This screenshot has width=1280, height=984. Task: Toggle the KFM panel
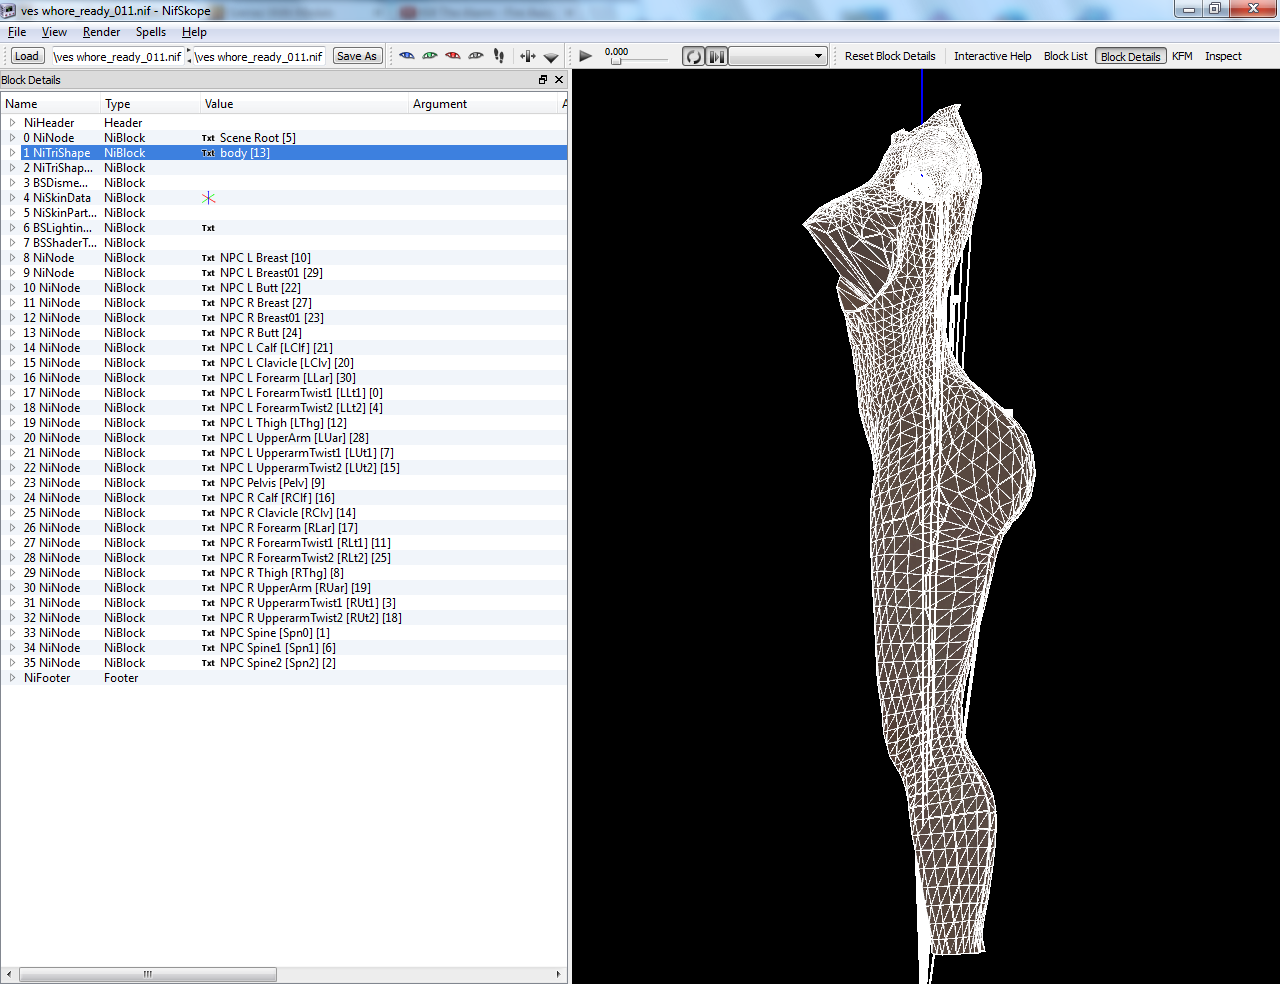[1182, 56]
